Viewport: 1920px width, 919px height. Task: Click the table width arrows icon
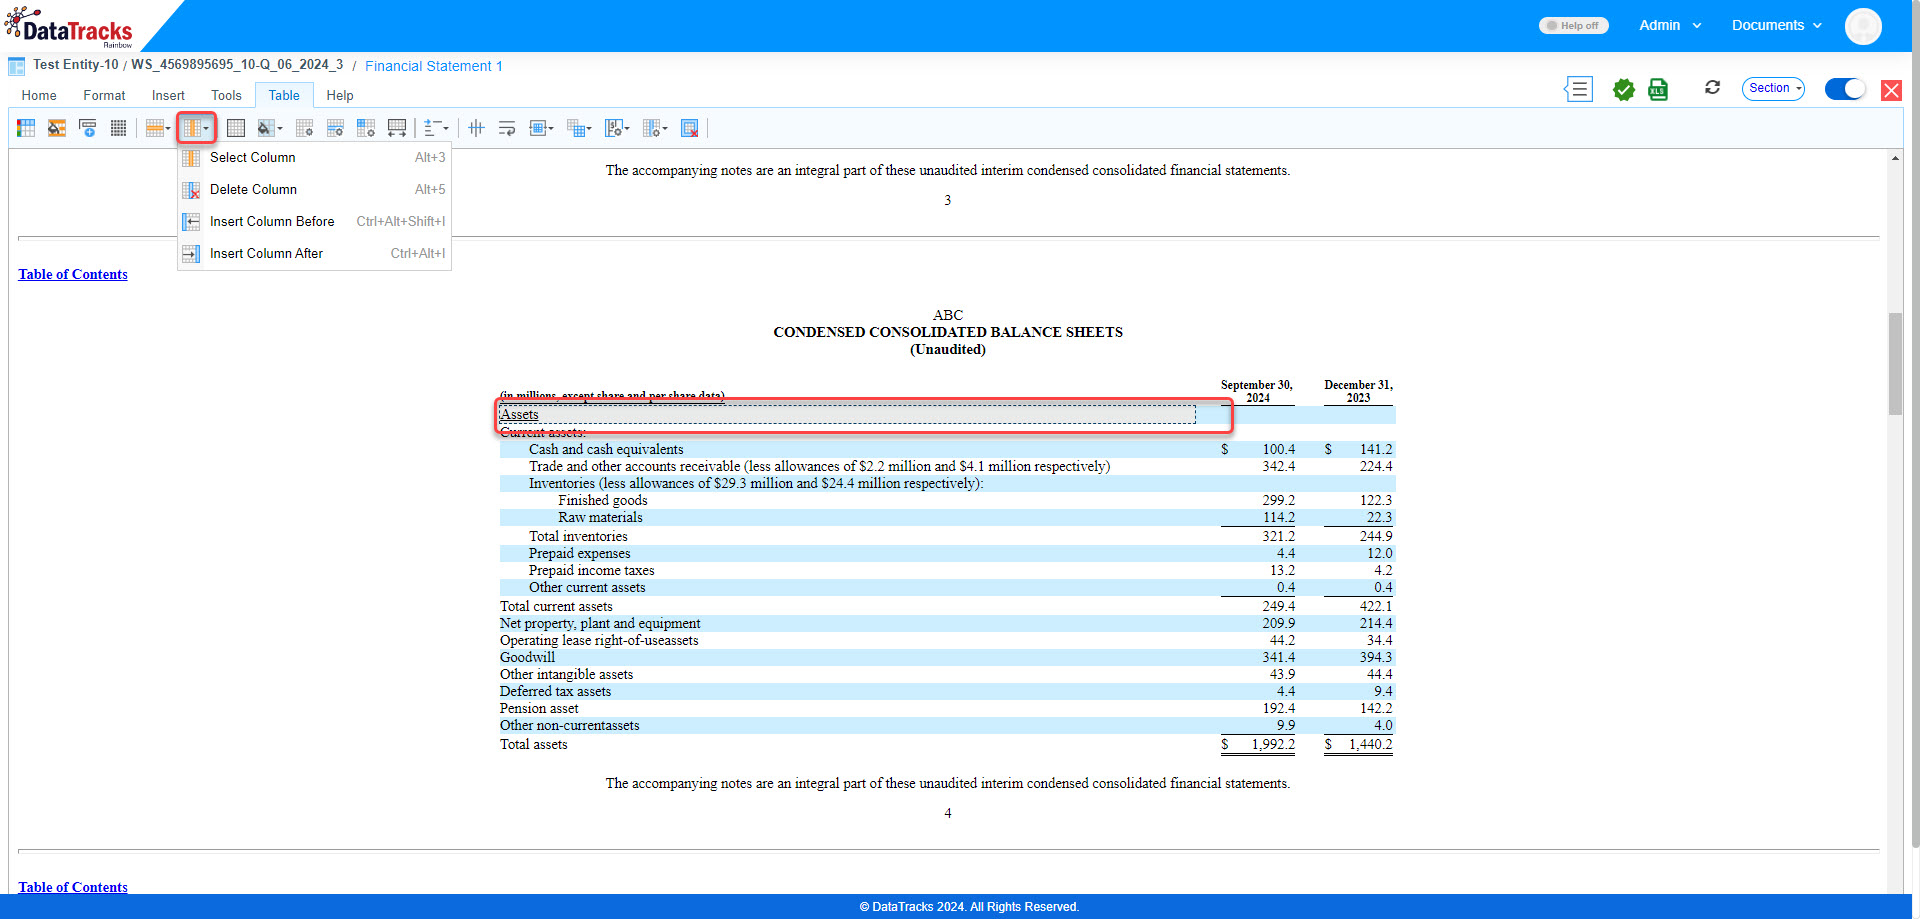click(397, 128)
